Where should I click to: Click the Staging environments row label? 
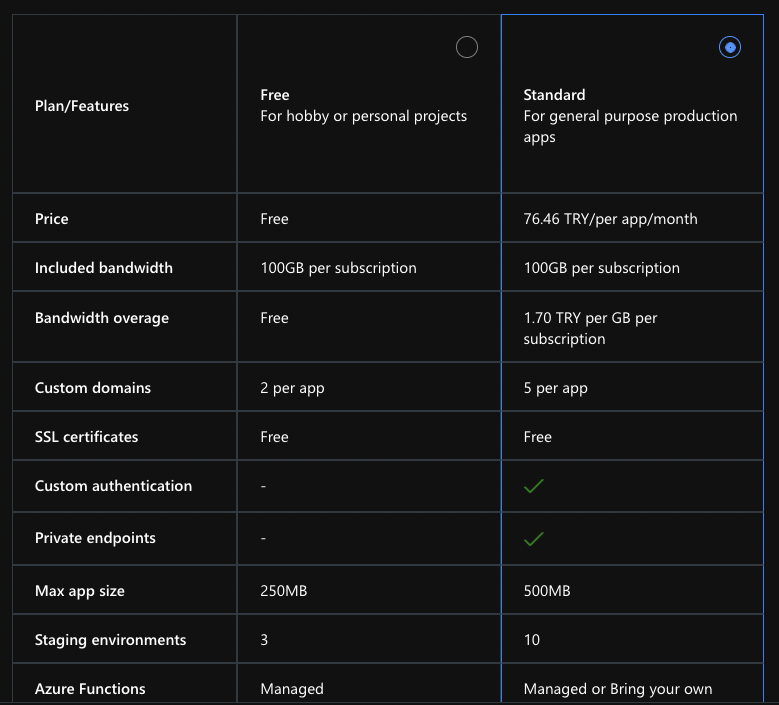pyautogui.click(x=110, y=640)
